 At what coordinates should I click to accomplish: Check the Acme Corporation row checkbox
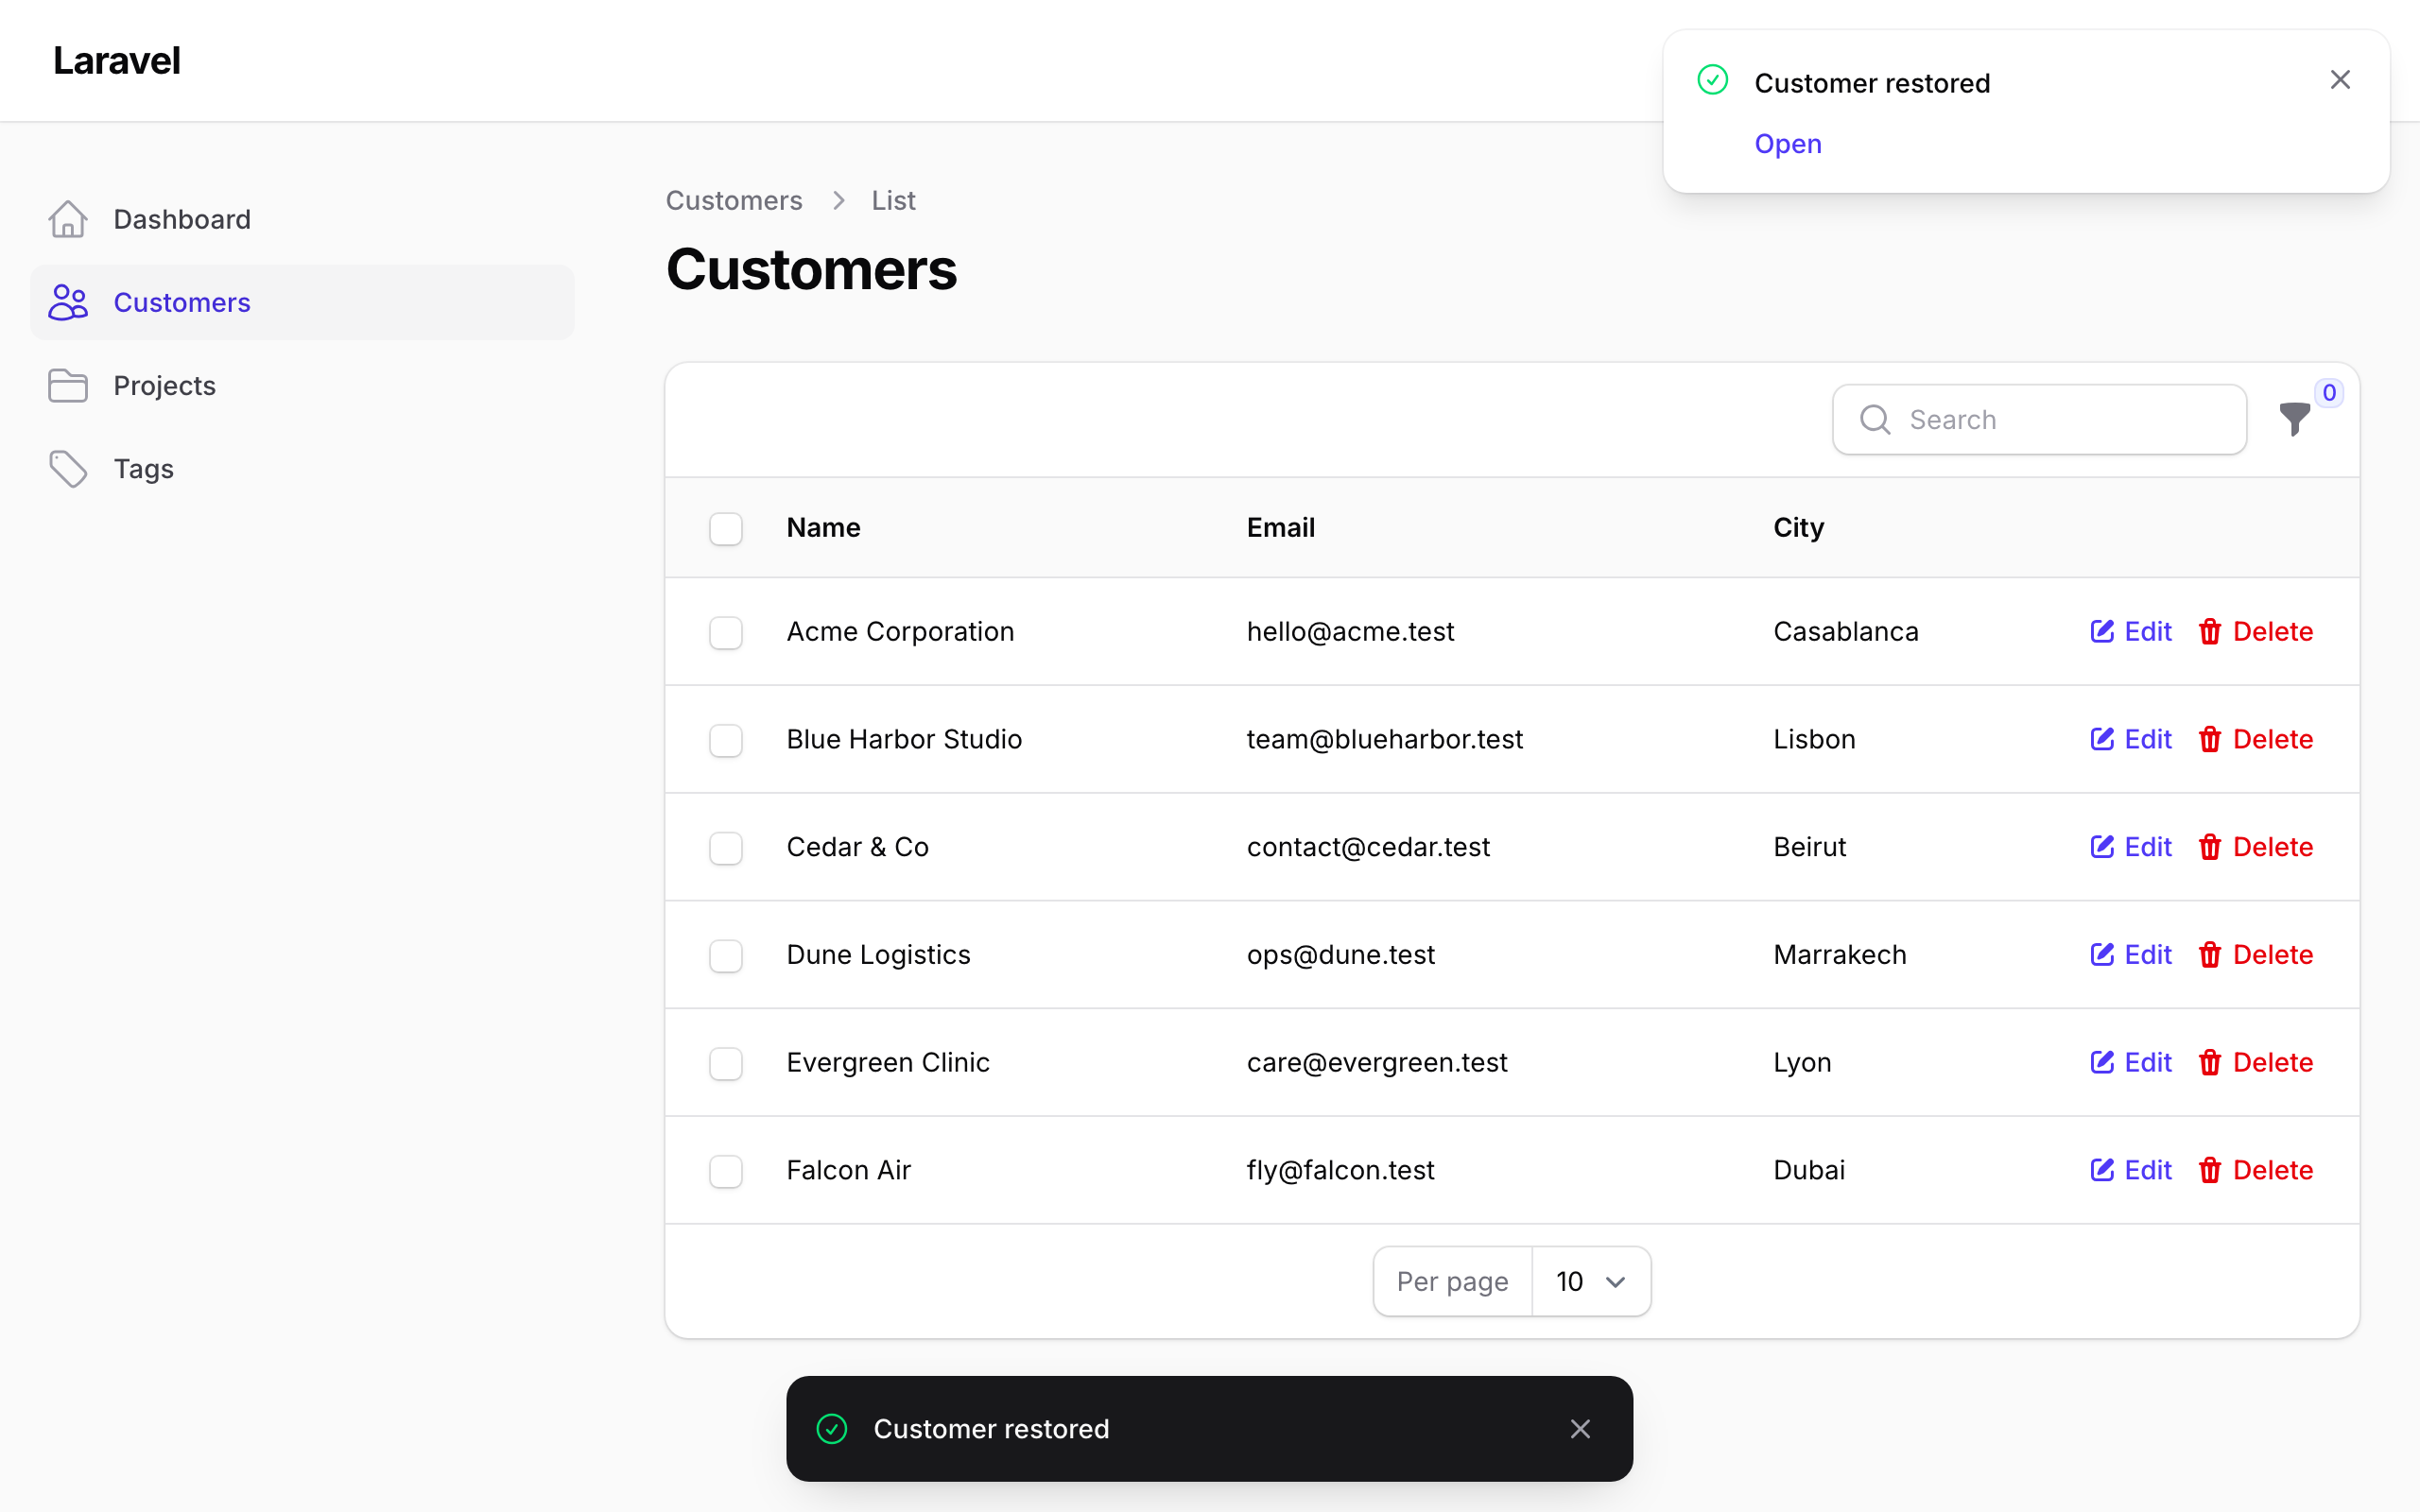(726, 632)
